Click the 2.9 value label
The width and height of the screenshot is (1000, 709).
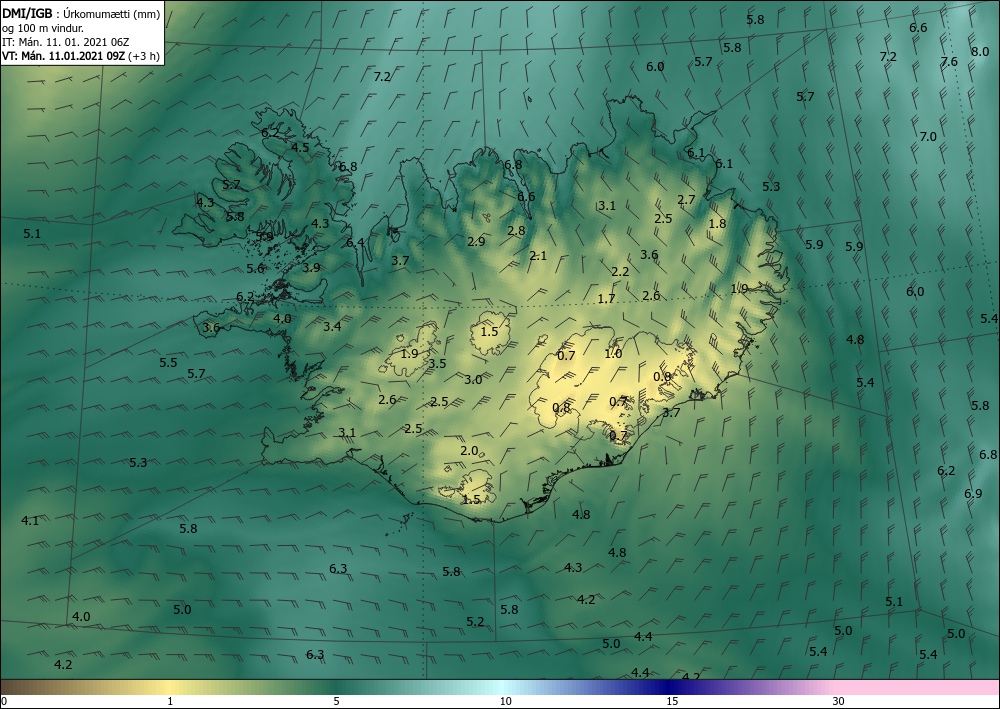[x=476, y=241]
